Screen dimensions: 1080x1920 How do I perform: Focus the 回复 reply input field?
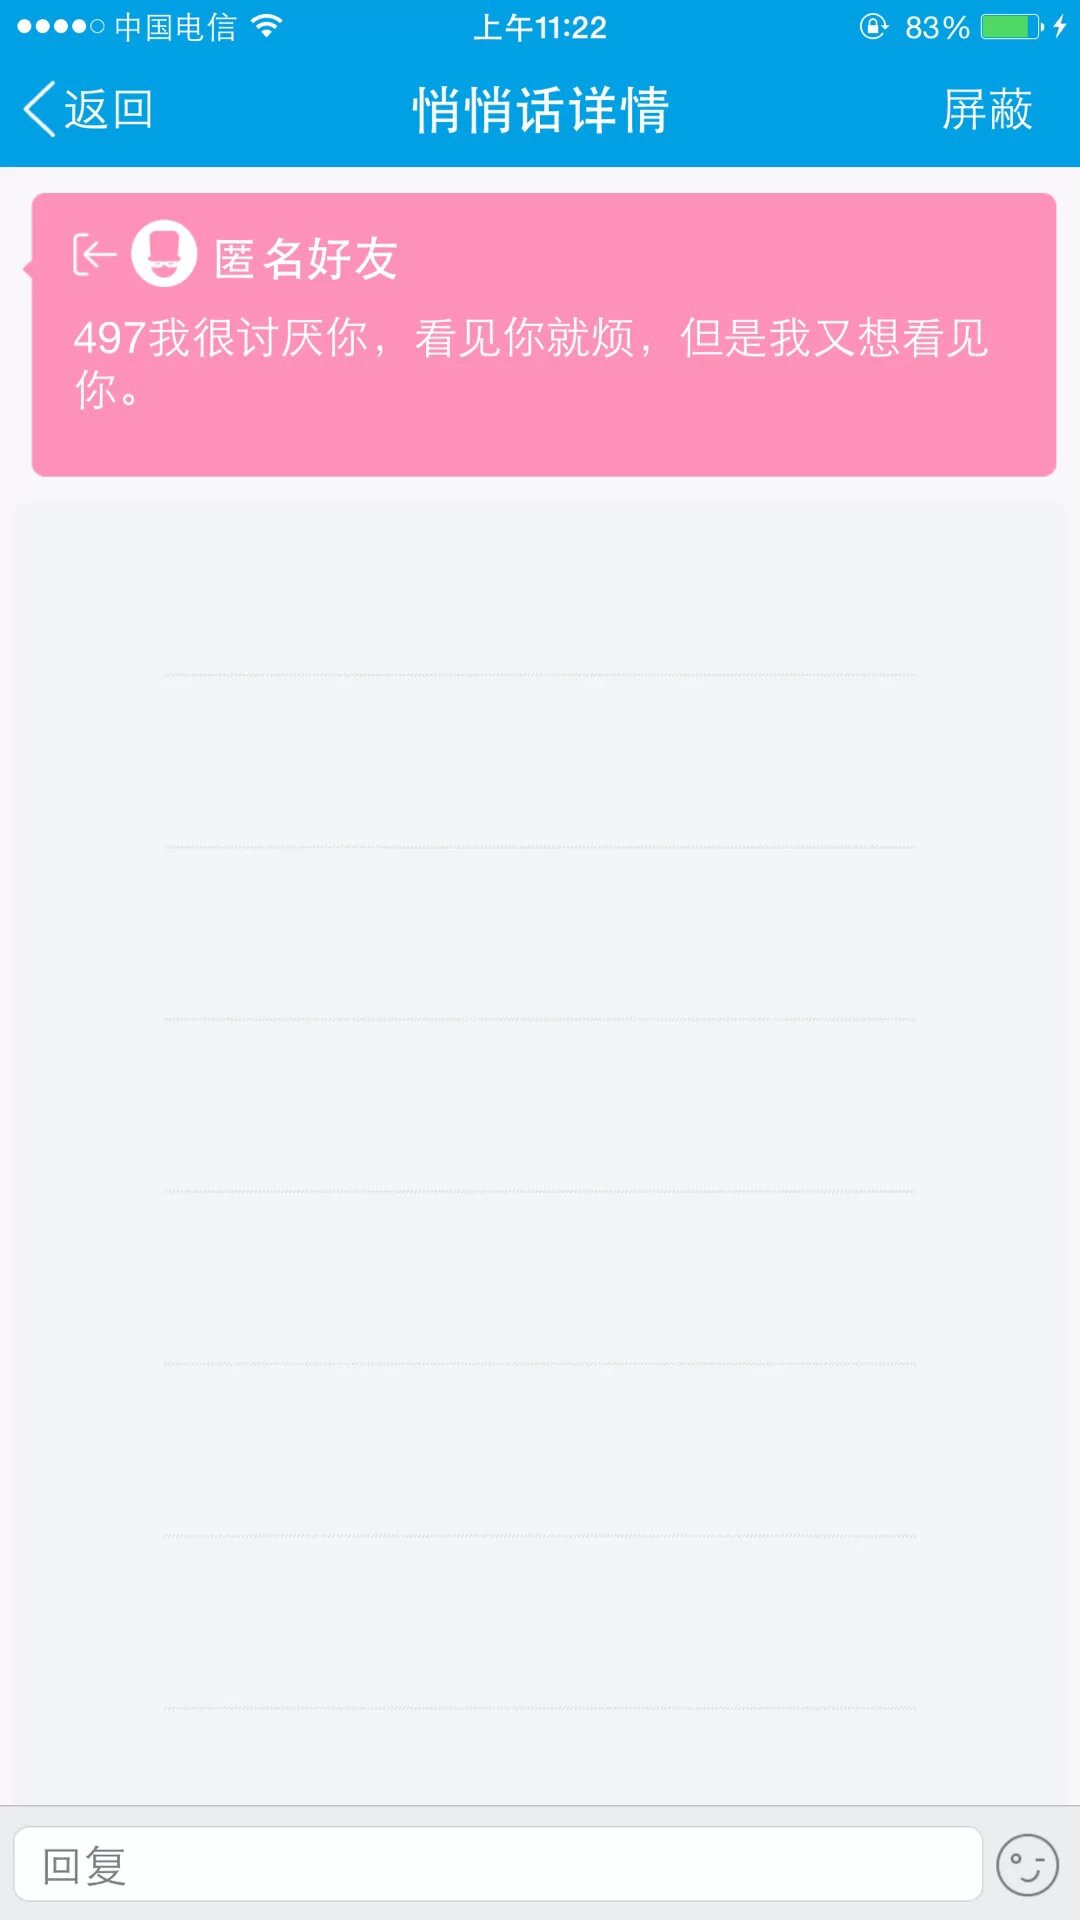tap(497, 1864)
